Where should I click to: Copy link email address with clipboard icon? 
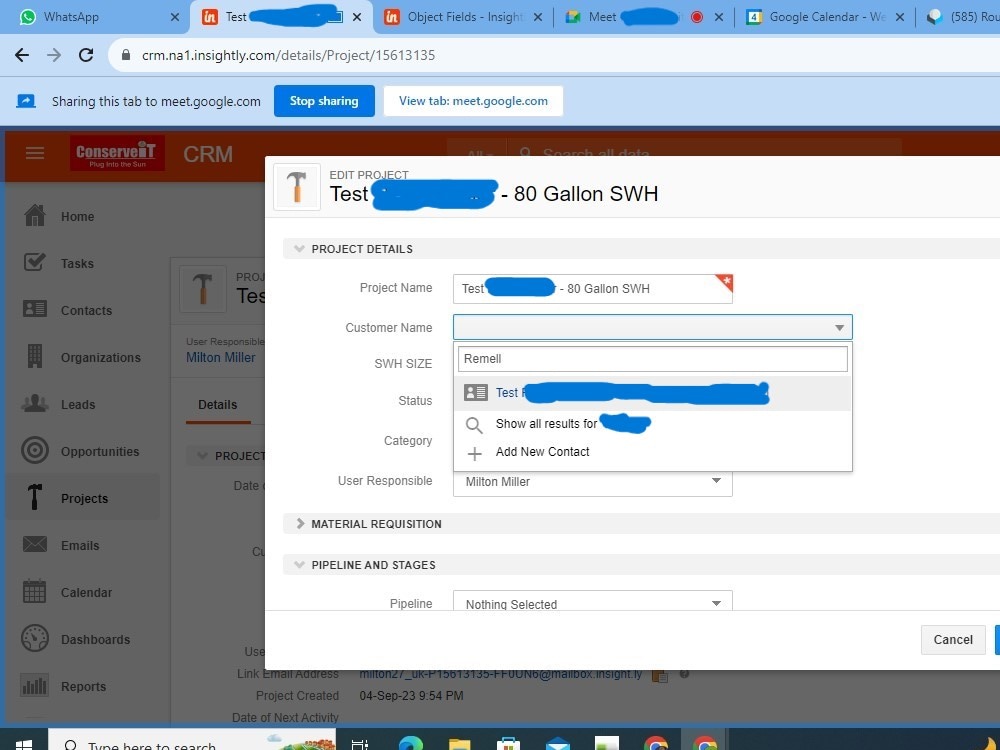pos(659,675)
